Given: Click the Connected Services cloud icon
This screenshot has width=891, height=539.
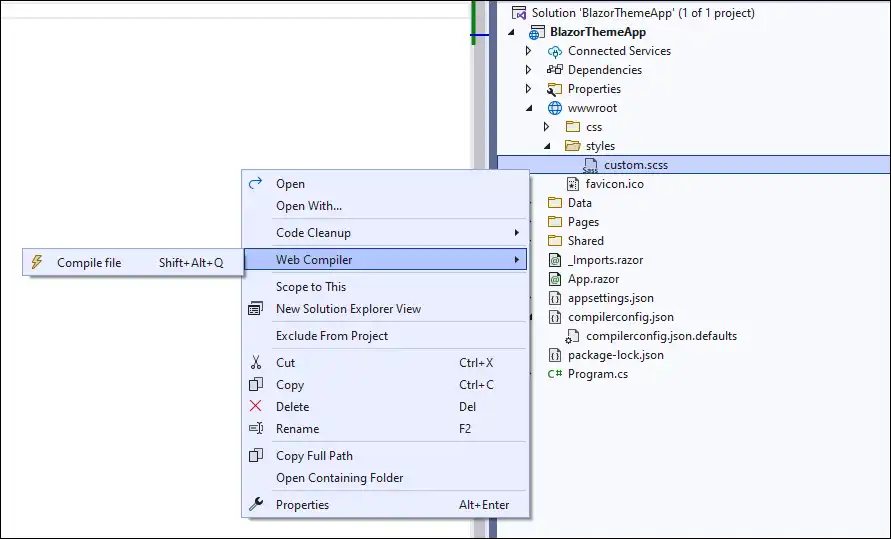Looking at the screenshot, I should coord(555,51).
